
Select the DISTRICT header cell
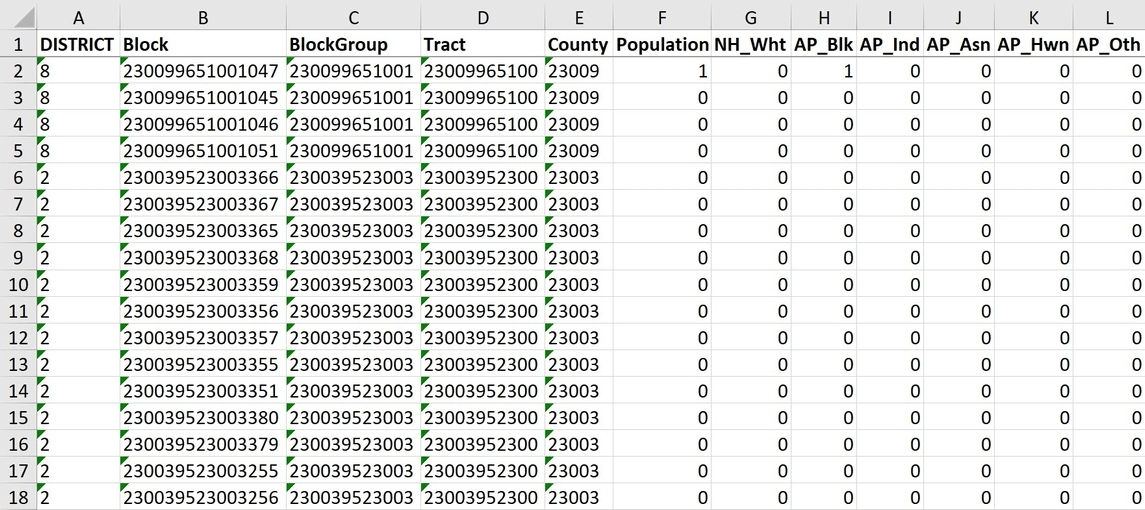[x=78, y=45]
